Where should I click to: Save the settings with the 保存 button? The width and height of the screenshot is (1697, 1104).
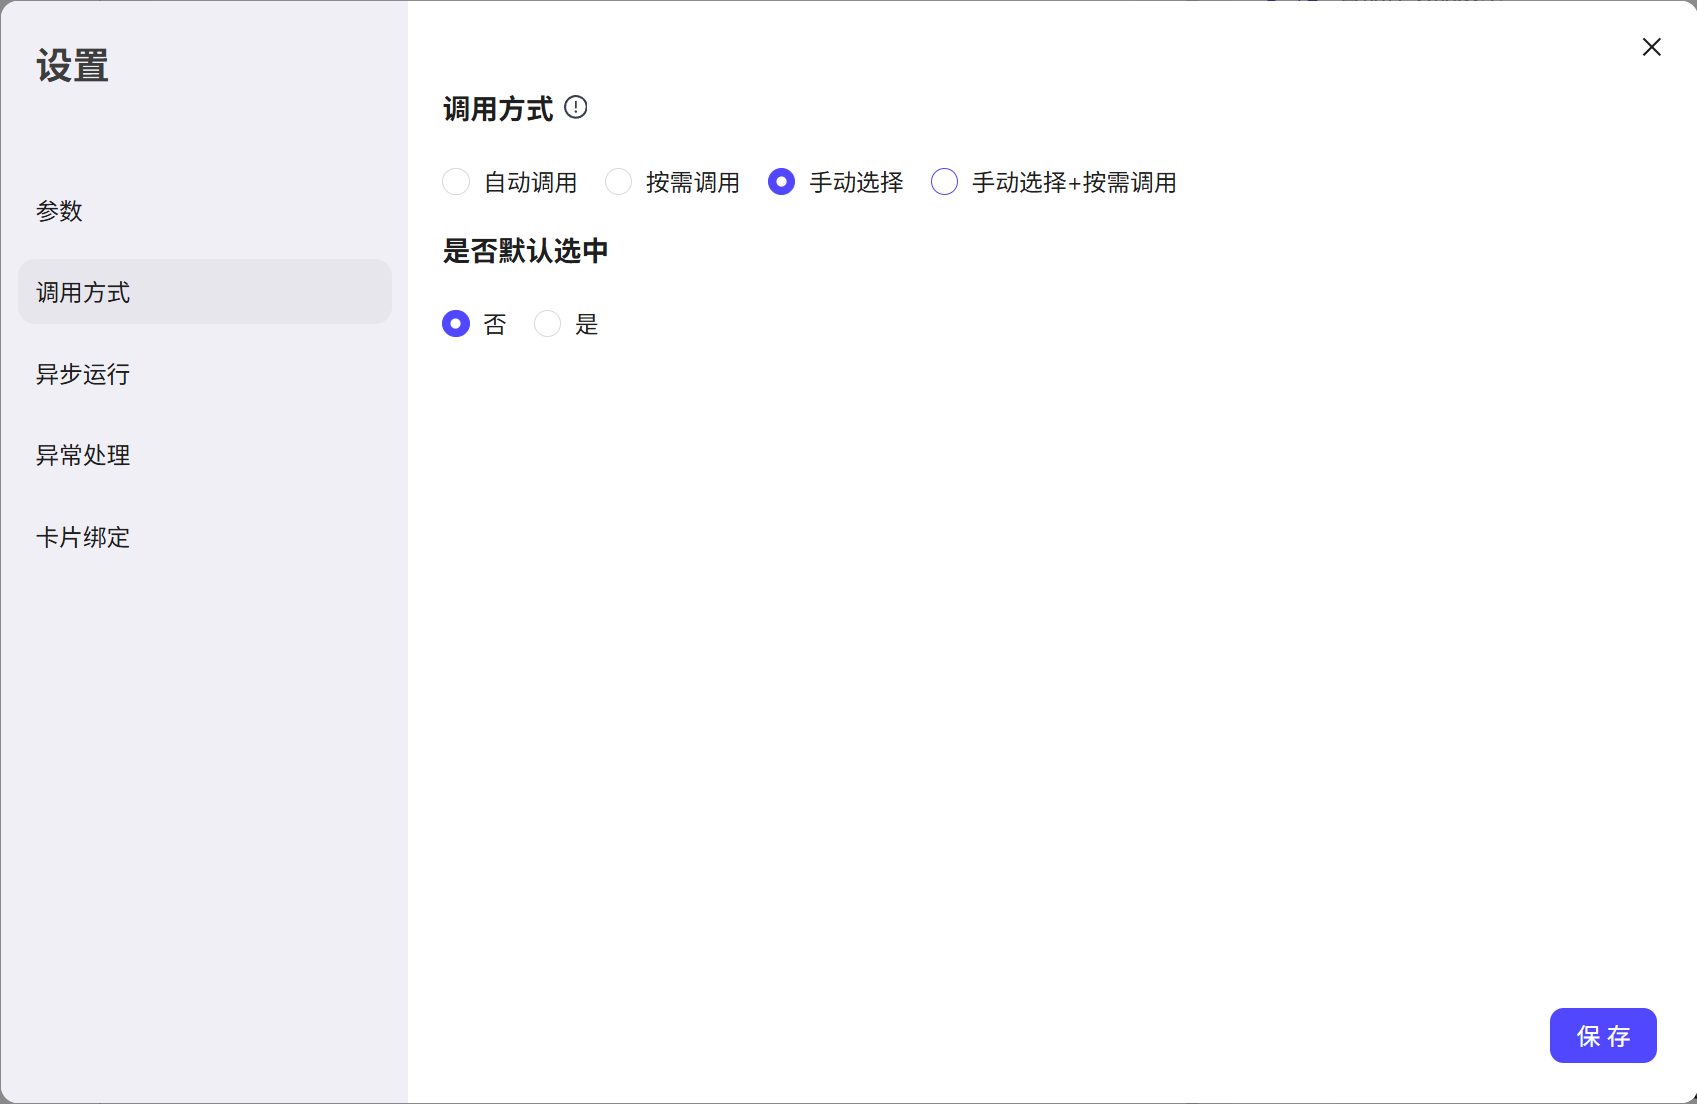[x=1602, y=1036]
